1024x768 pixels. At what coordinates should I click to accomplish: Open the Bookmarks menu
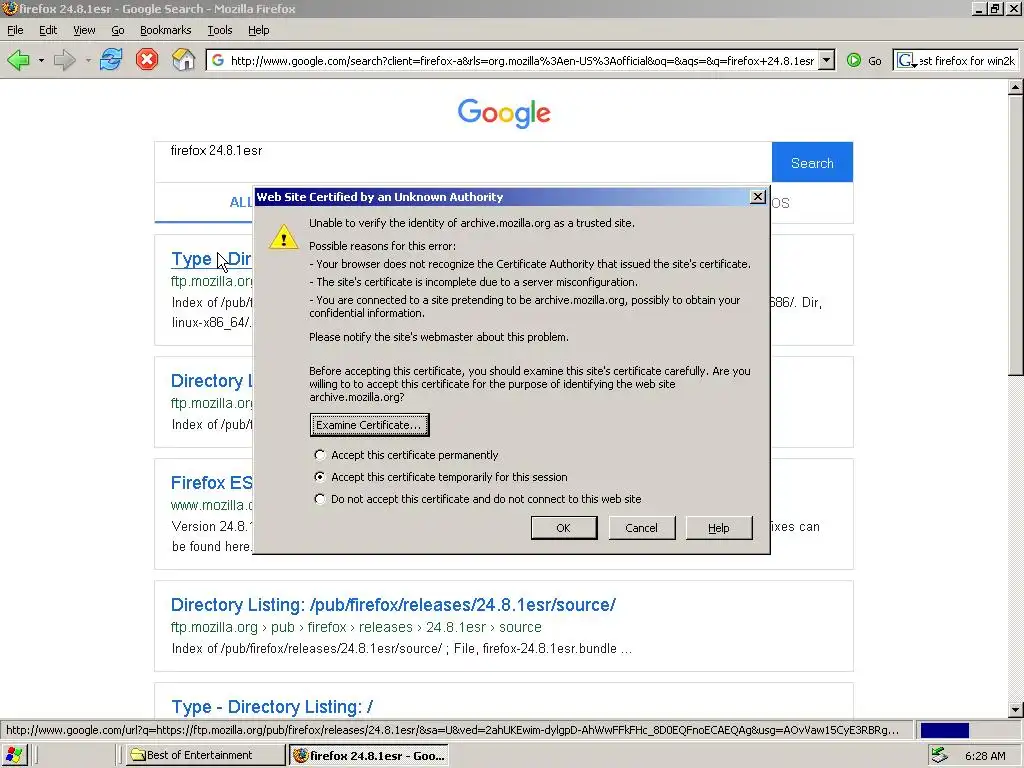point(165,30)
